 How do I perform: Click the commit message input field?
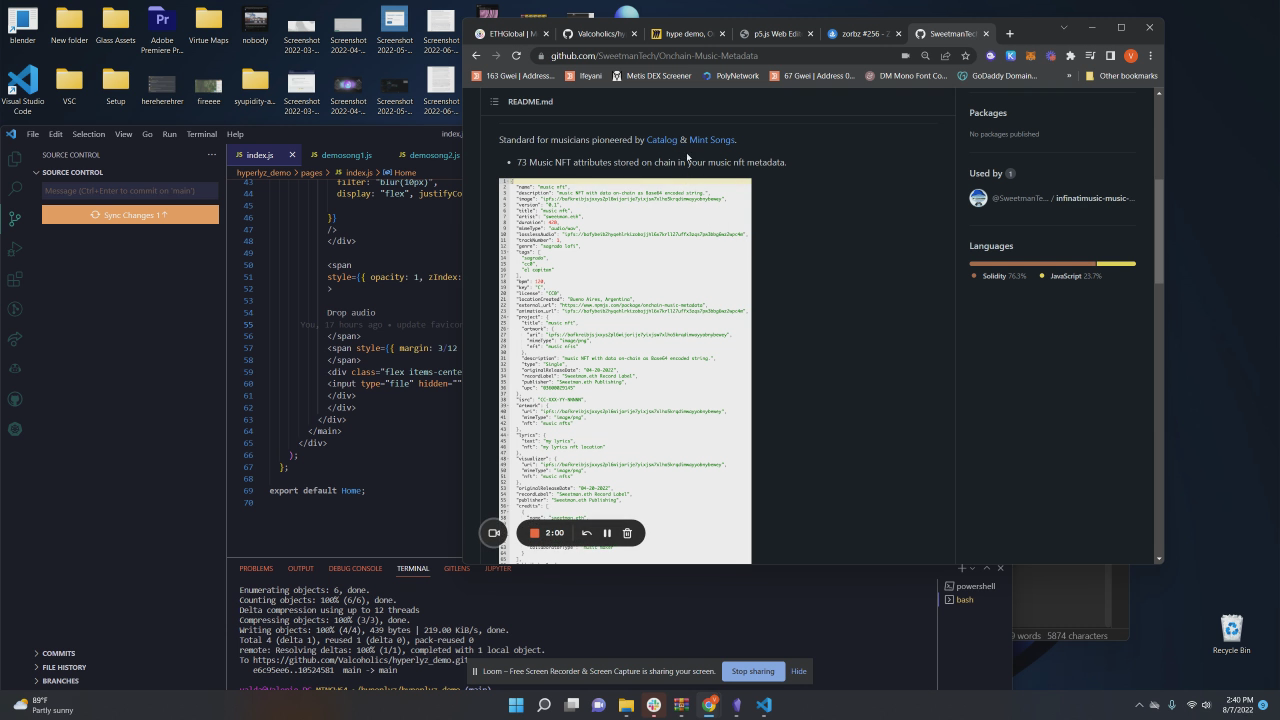tap(130, 191)
